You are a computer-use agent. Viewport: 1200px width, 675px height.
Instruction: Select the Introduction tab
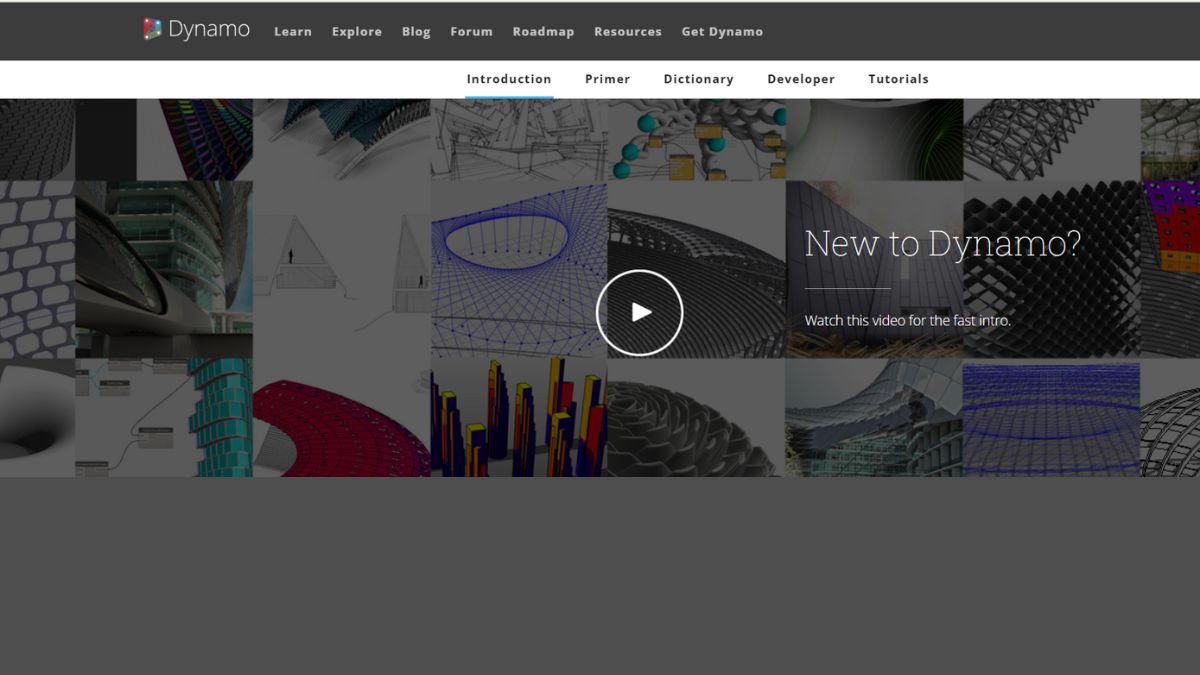509,79
